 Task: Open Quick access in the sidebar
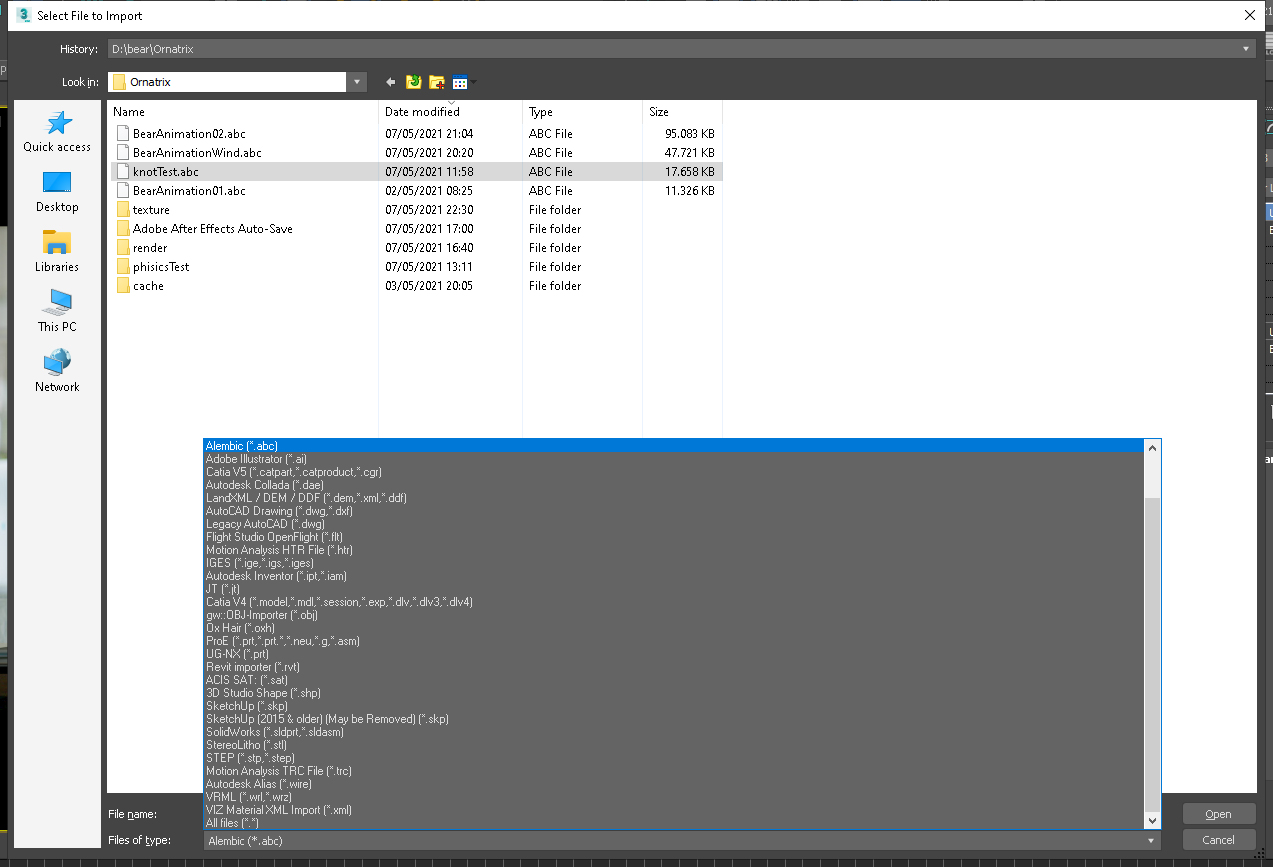click(x=57, y=131)
